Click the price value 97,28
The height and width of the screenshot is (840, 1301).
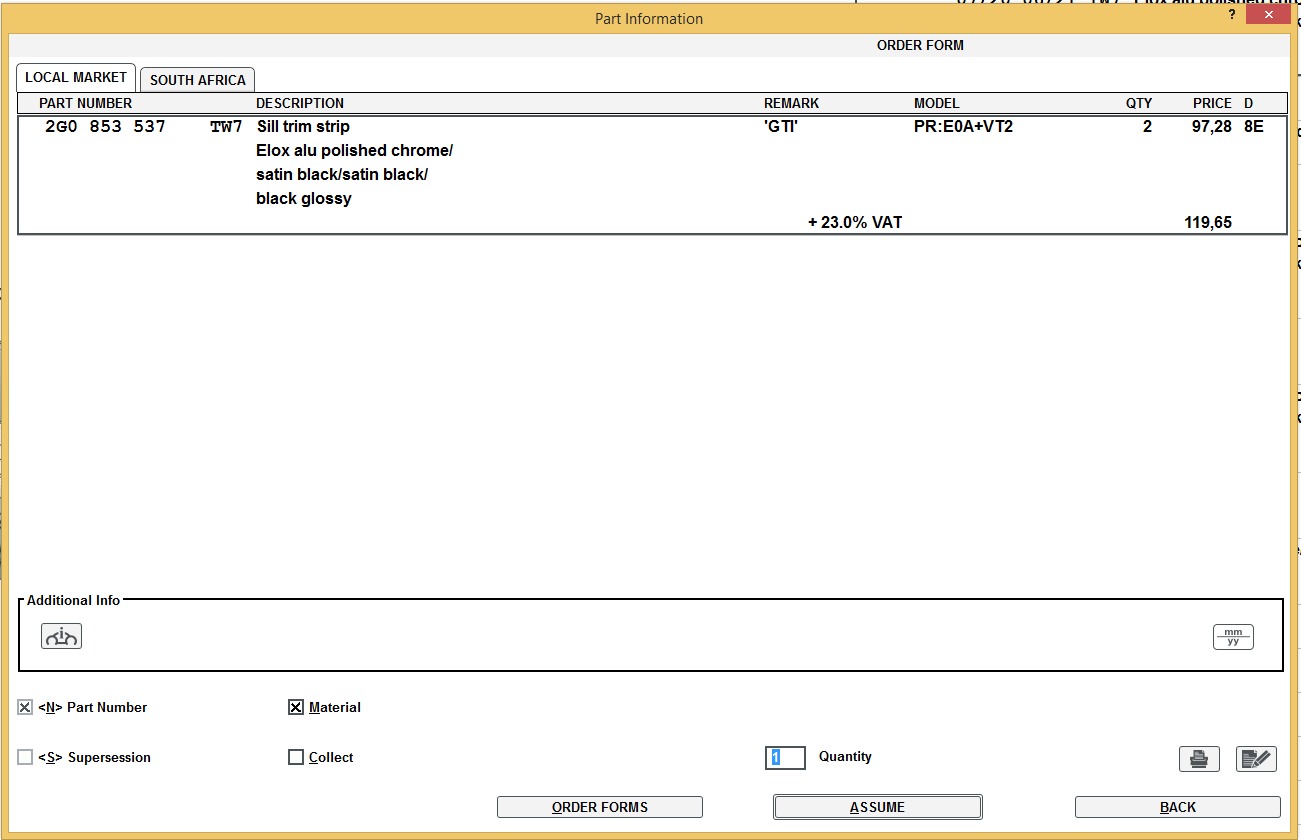(x=1211, y=127)
